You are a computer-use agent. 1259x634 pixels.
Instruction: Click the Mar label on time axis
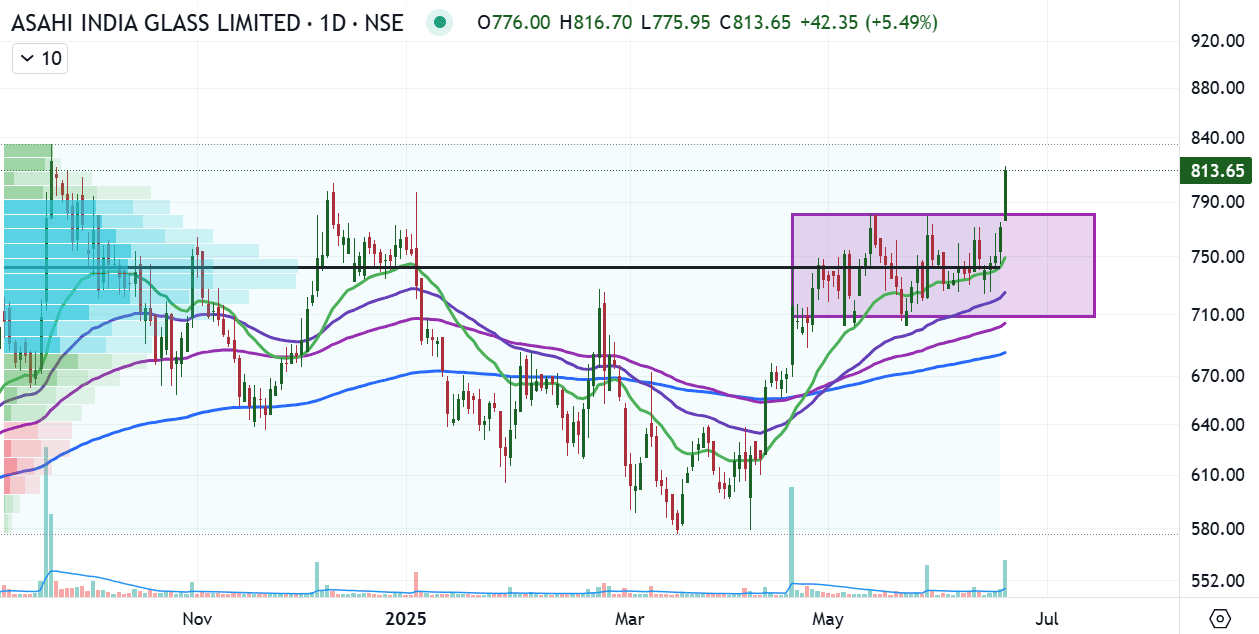click(629, 619)
